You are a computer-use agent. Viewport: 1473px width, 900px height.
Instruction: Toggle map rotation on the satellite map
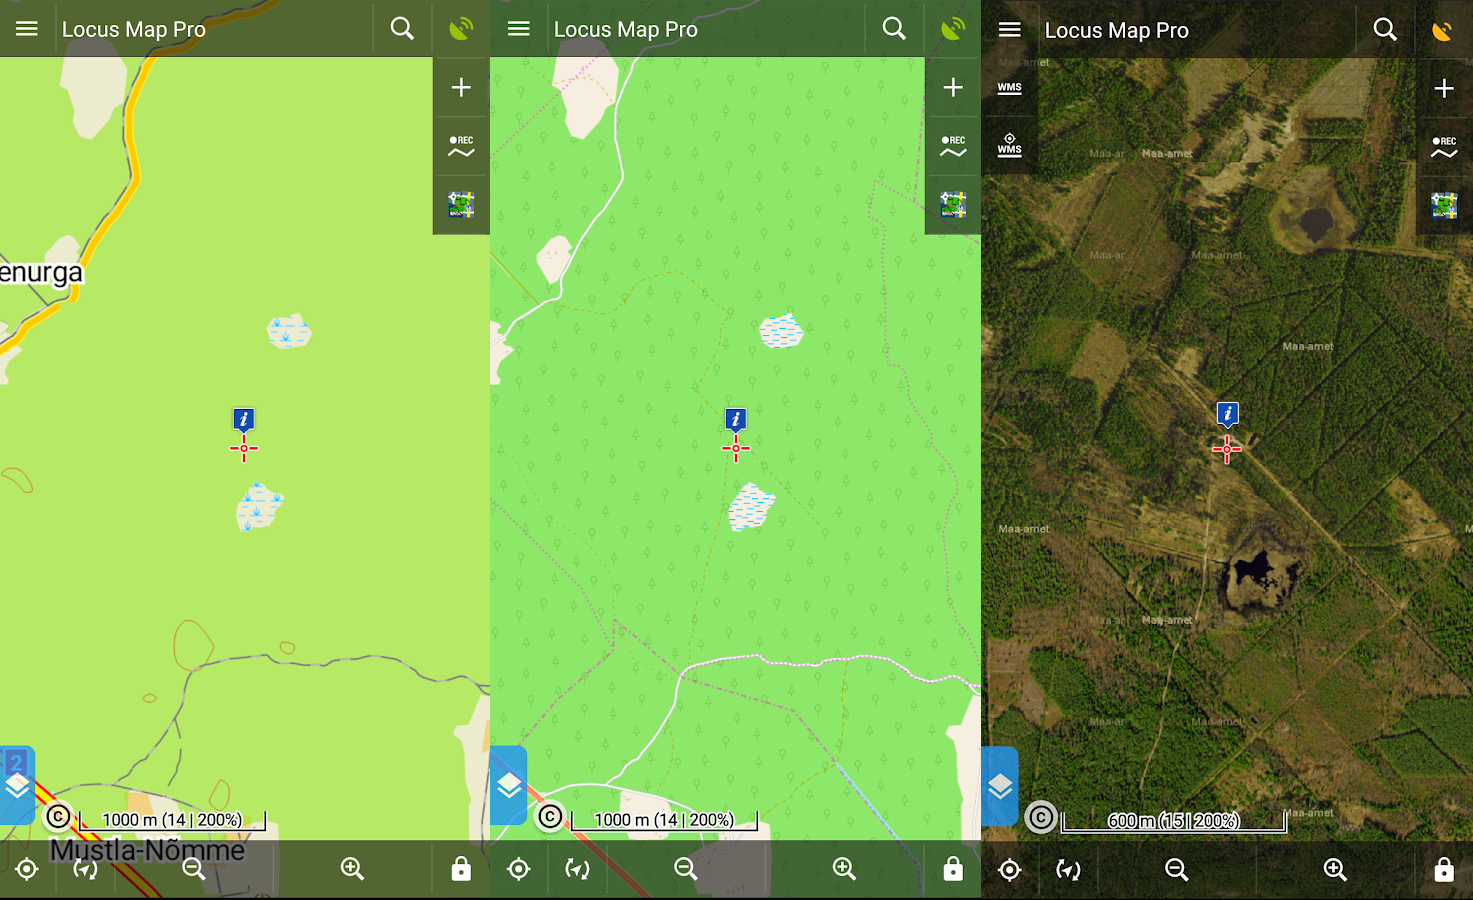click(x=1068, y=869)
